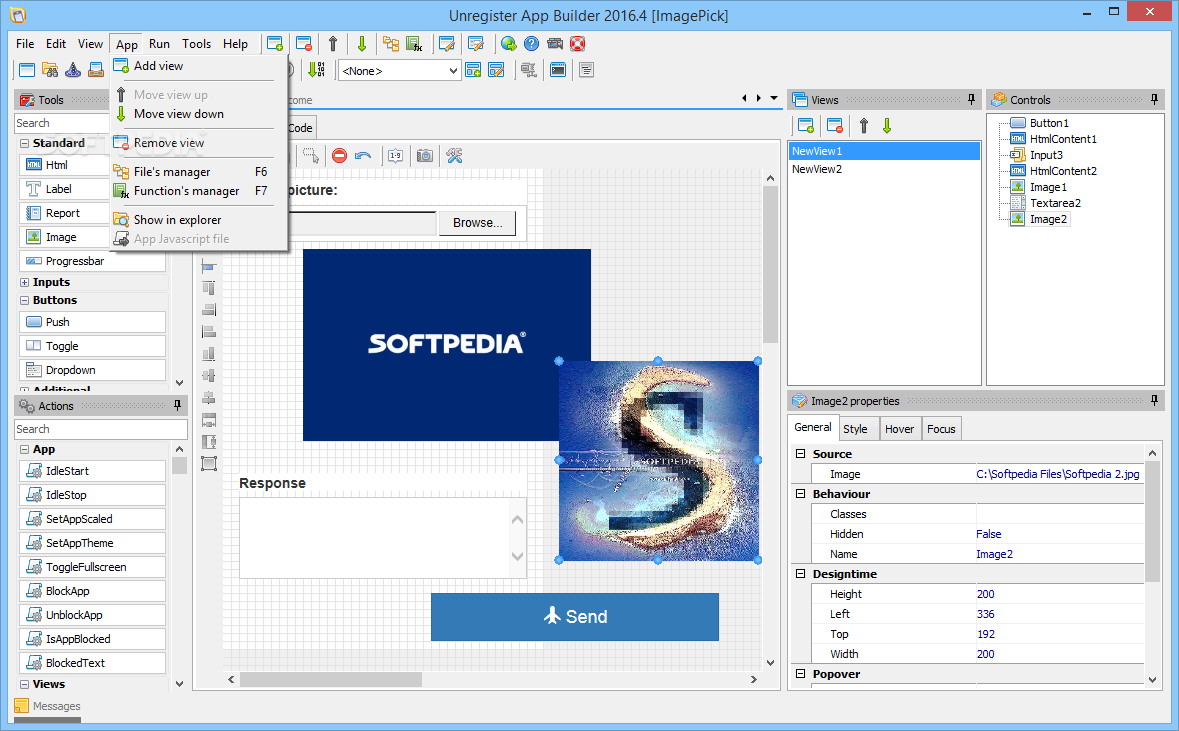Select NewView2 in Views list
The width and height of the screenshot is (1179, 731).
[884, 169]
